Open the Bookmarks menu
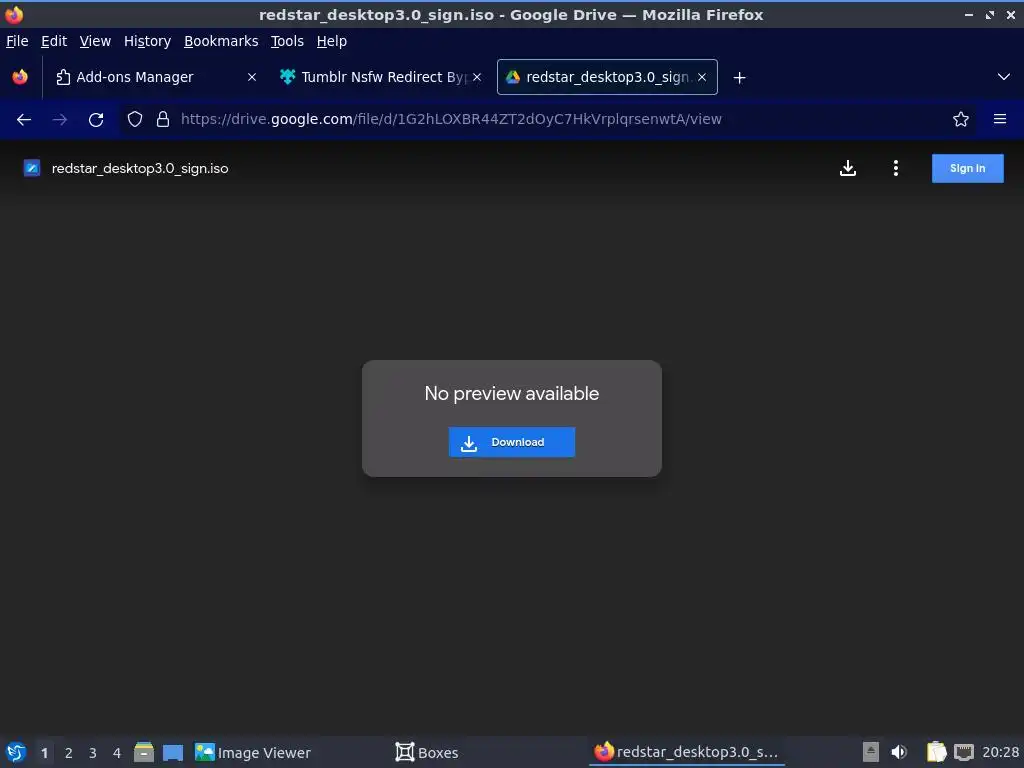1024x768 pixels. tap(221, 41)
